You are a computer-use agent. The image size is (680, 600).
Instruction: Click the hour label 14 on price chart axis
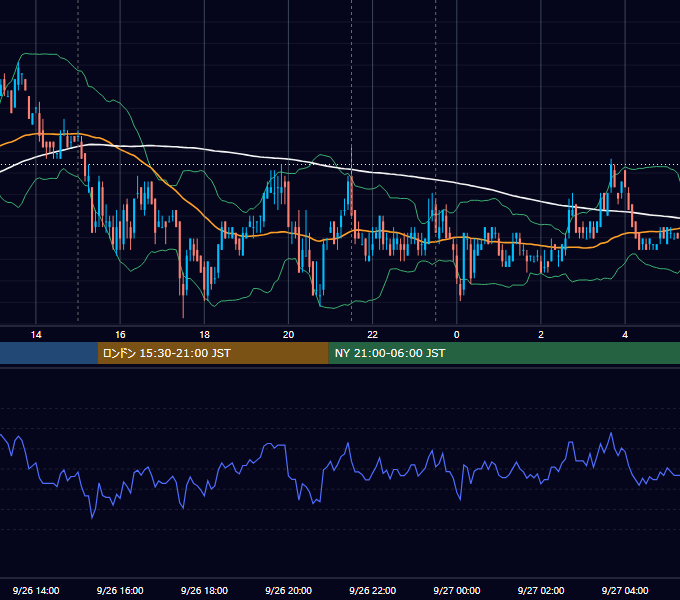[x=36, y=335]
